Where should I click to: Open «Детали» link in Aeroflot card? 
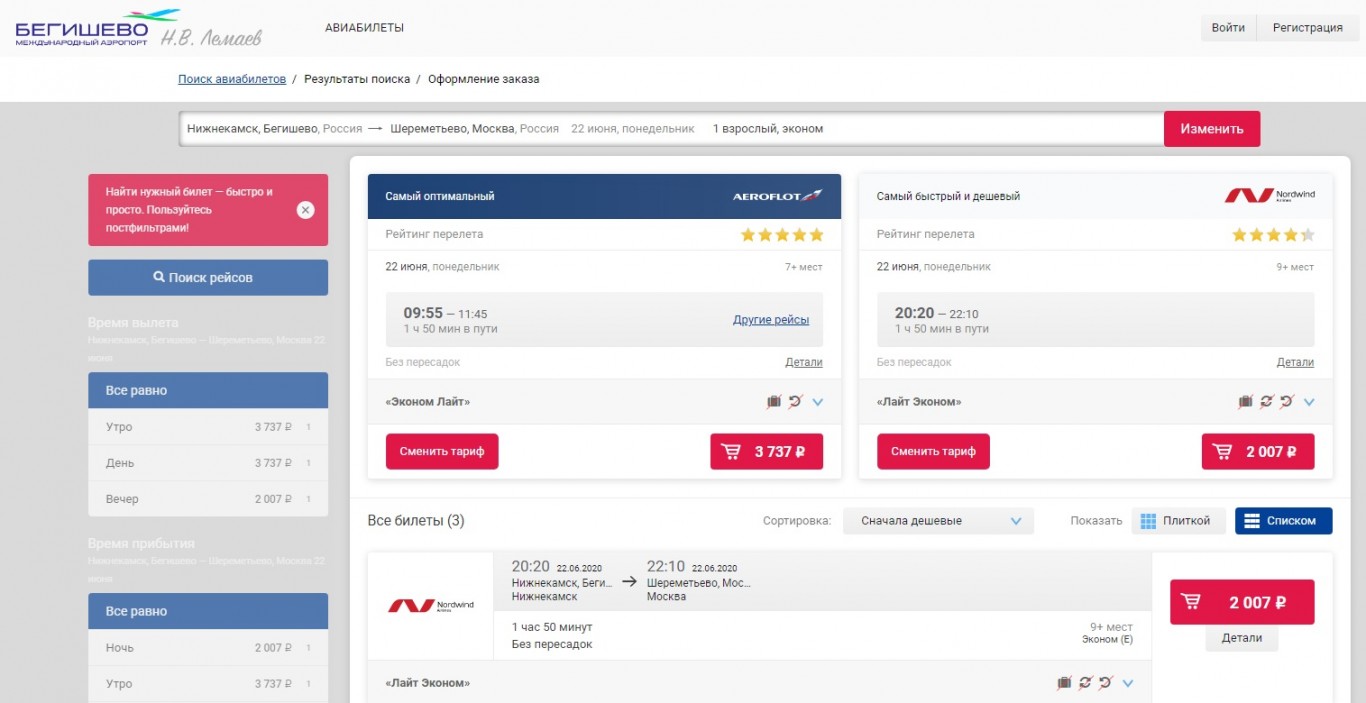pyautogui.click(x=804, y=362)
